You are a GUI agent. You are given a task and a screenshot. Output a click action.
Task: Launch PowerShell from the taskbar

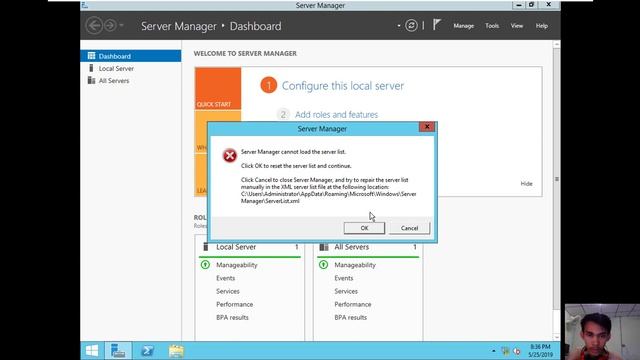tap(147, 351)
